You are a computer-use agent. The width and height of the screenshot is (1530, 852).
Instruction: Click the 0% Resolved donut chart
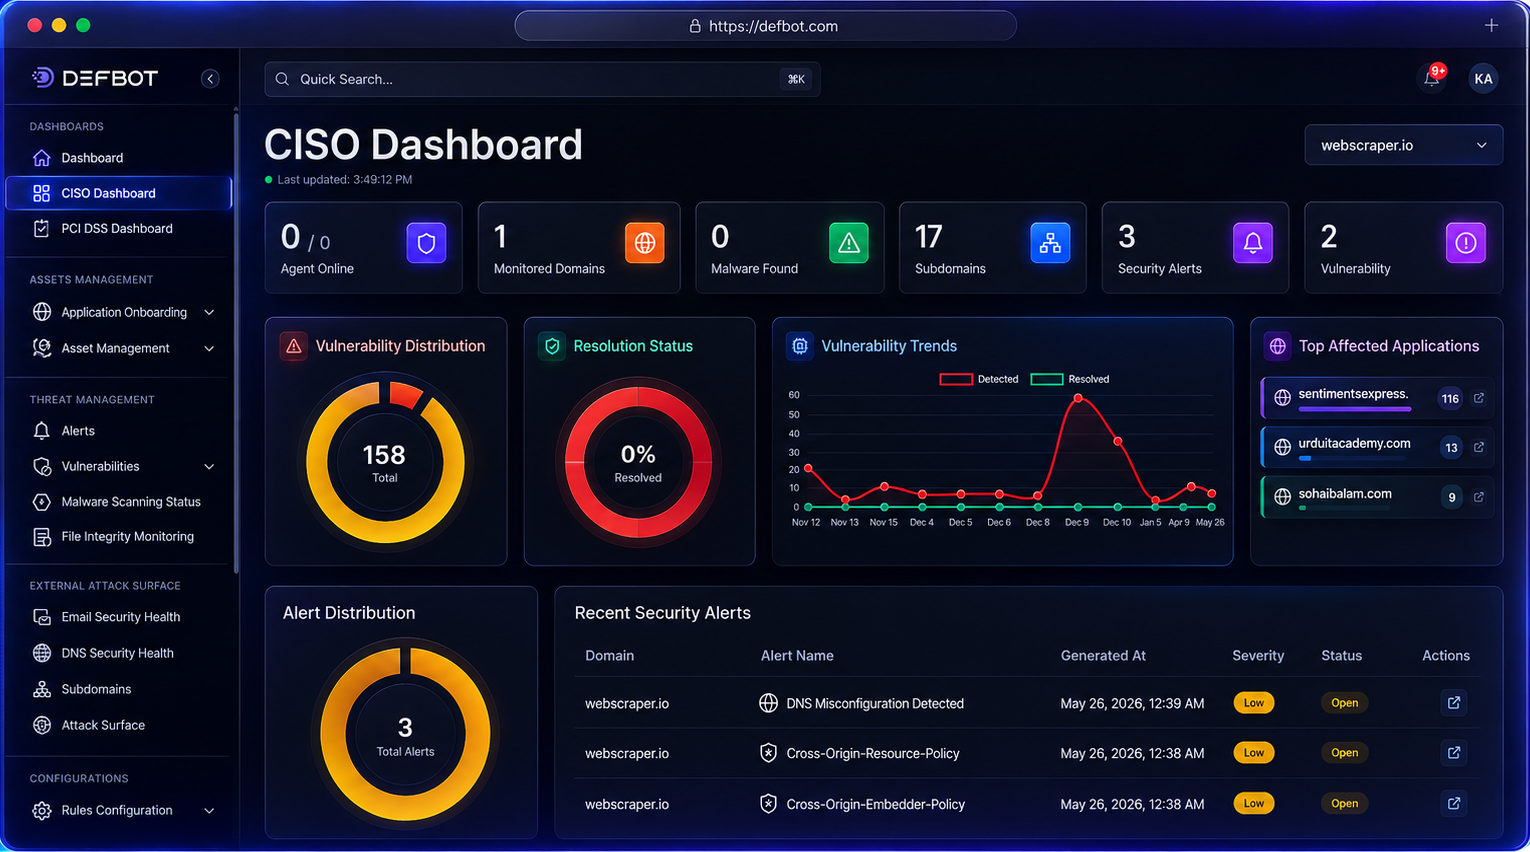(x=638, y=461)
